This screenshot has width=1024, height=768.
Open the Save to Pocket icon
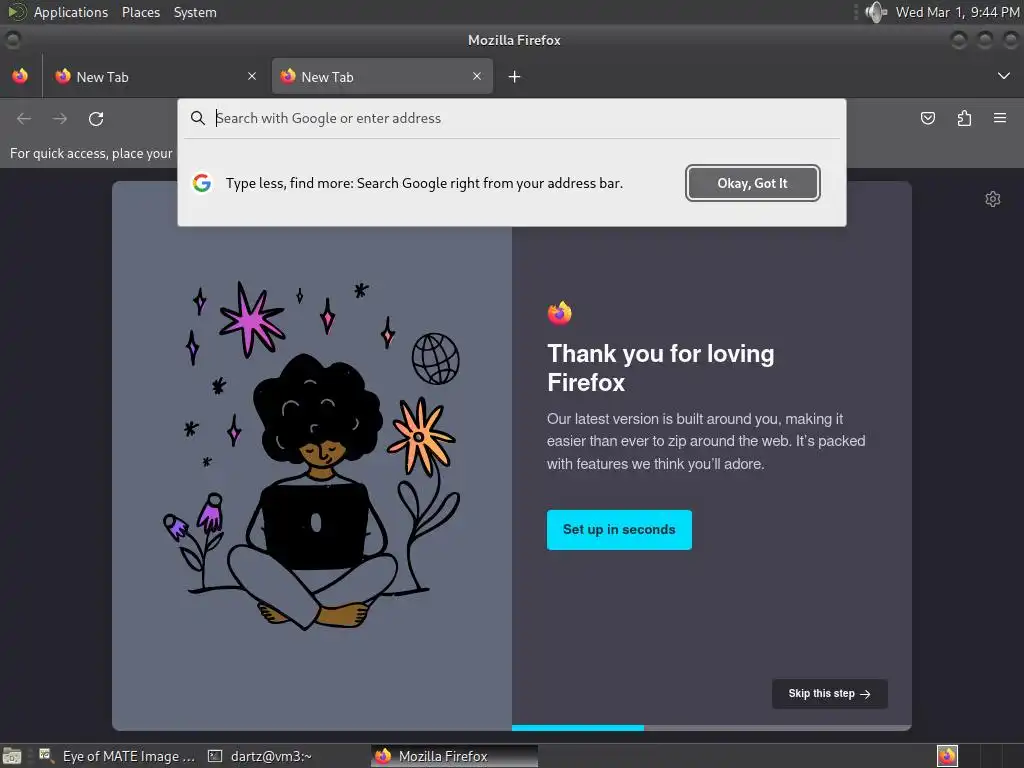pos(928,118)
